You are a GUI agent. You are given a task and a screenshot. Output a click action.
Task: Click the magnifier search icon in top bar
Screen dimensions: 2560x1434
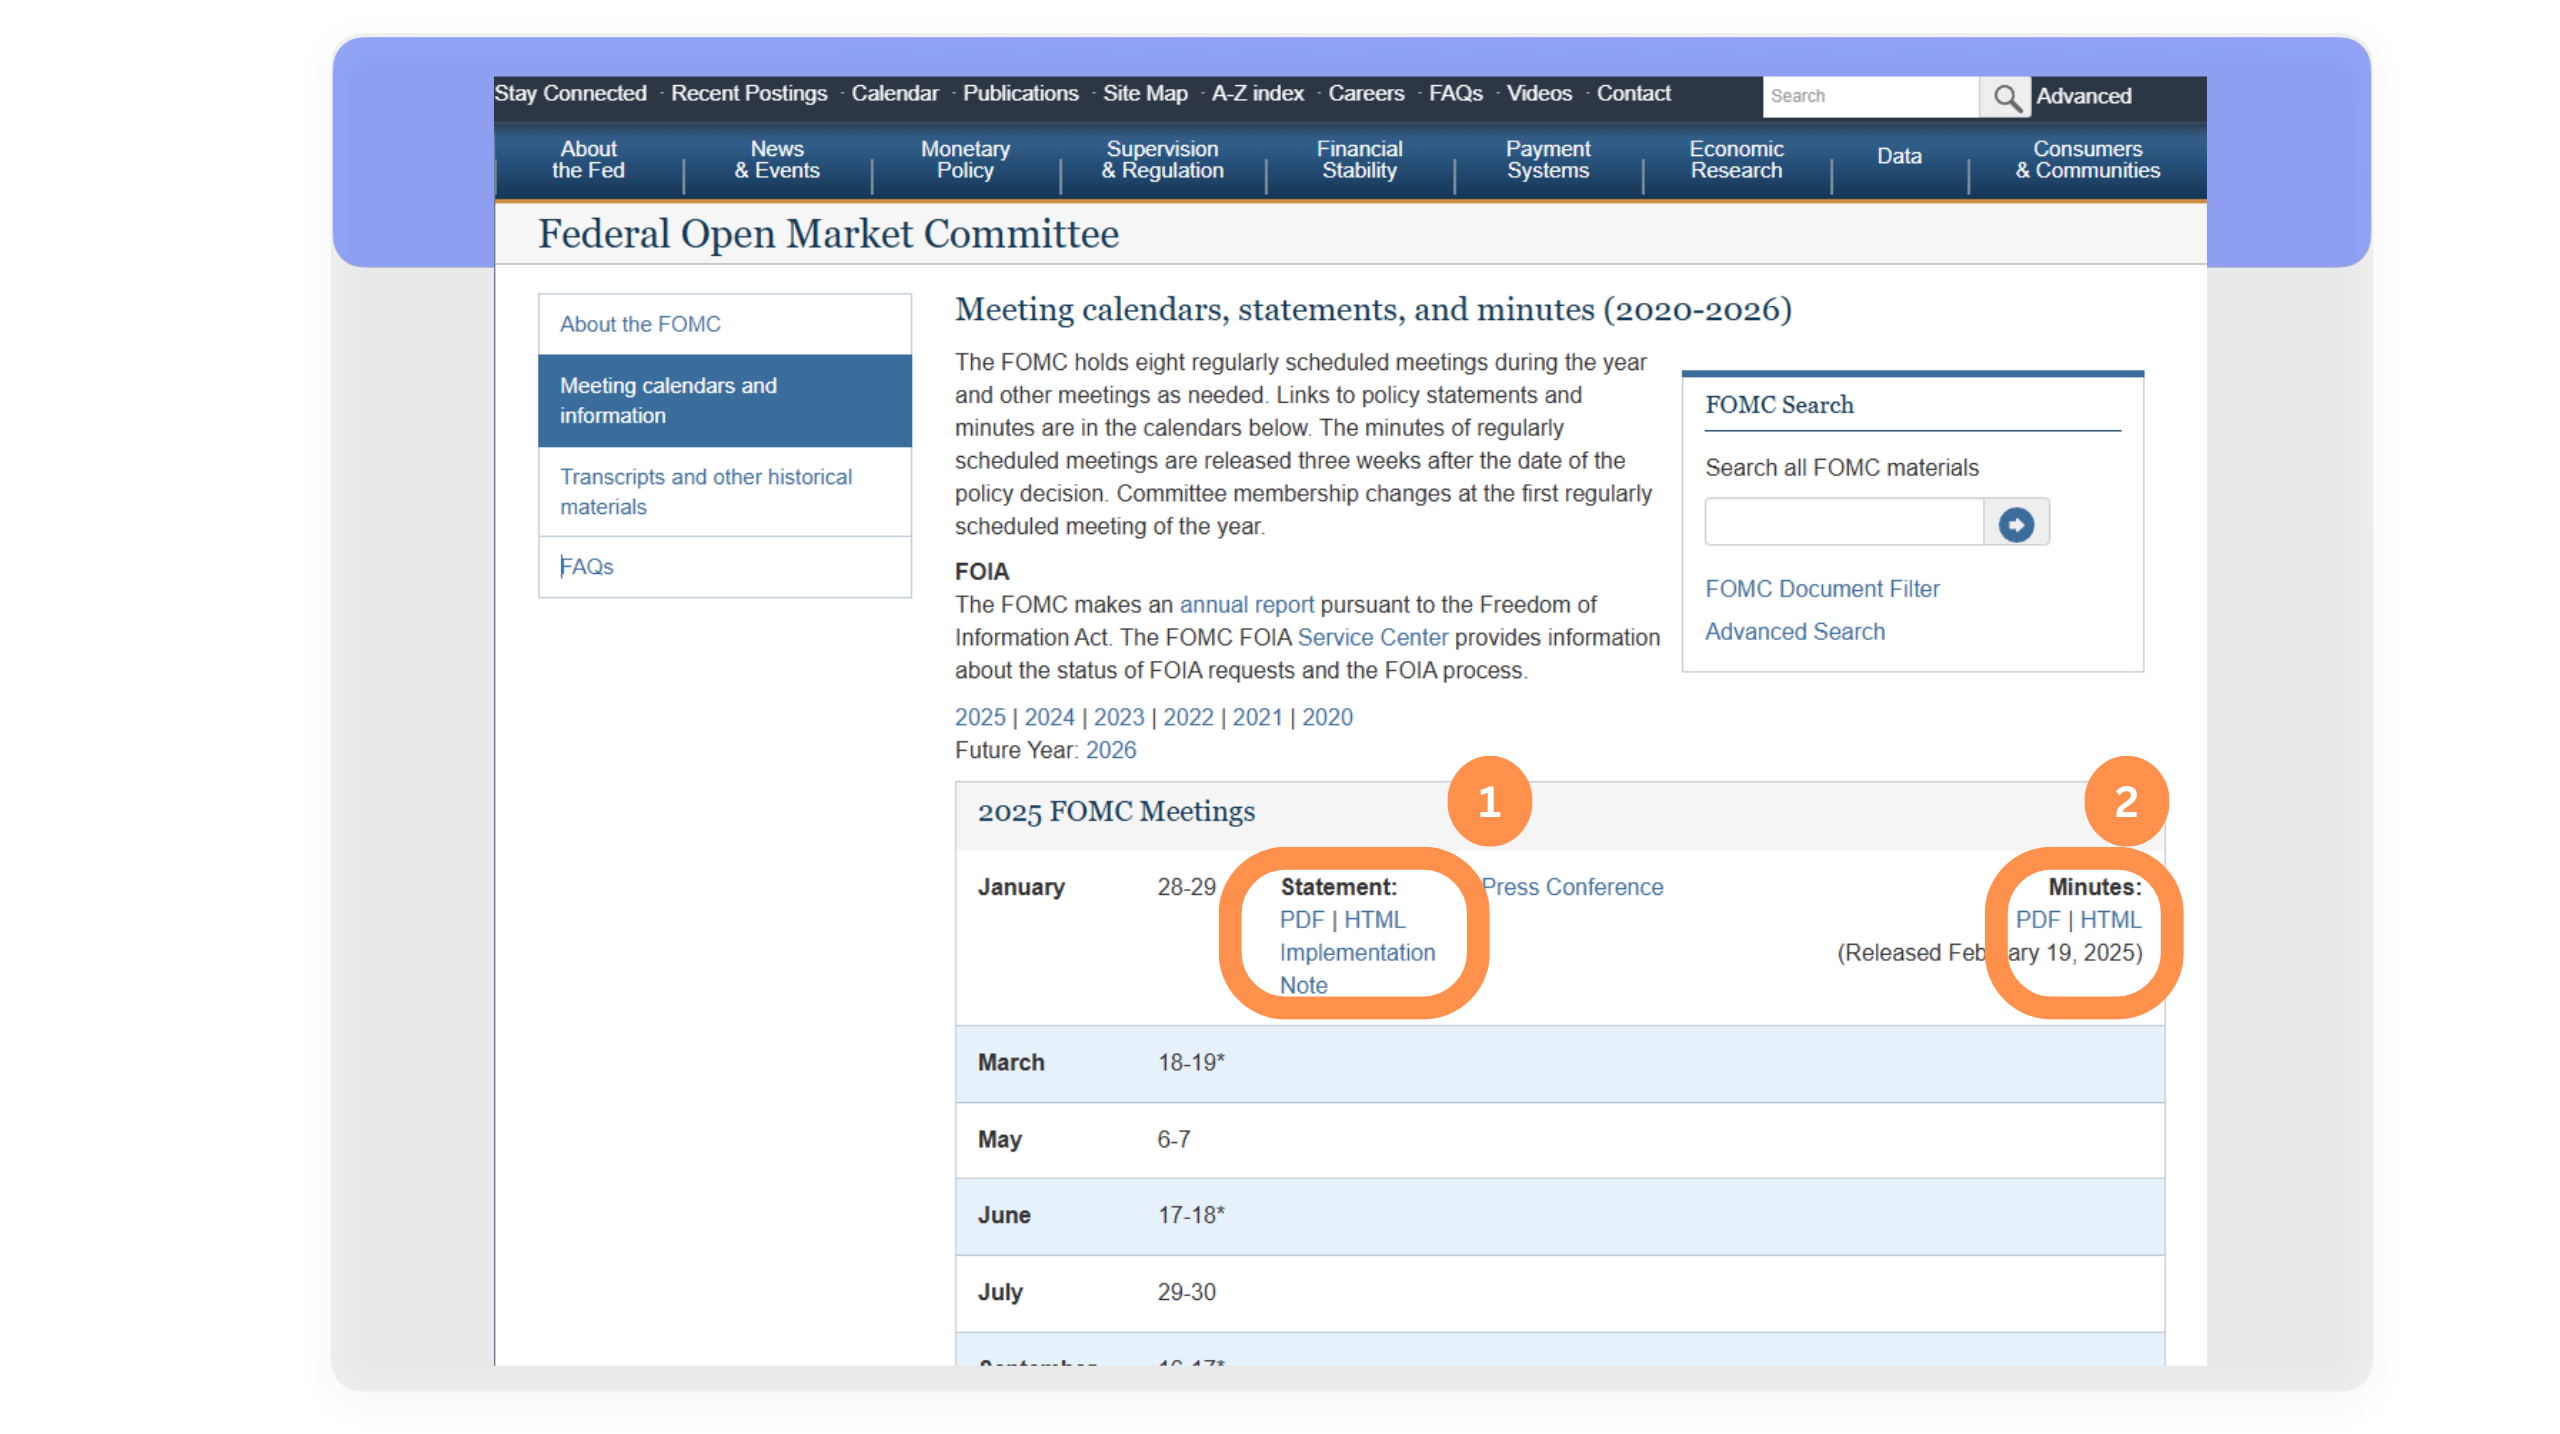tap(2005, 97)
